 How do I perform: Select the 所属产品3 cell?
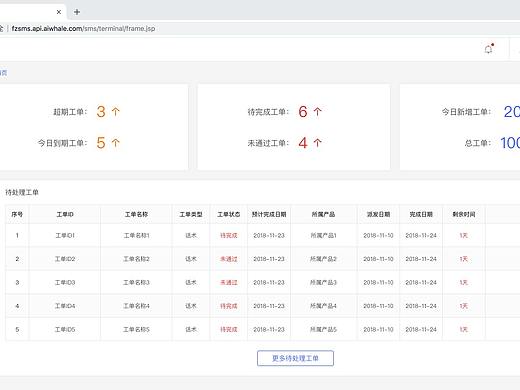(323, 283)
